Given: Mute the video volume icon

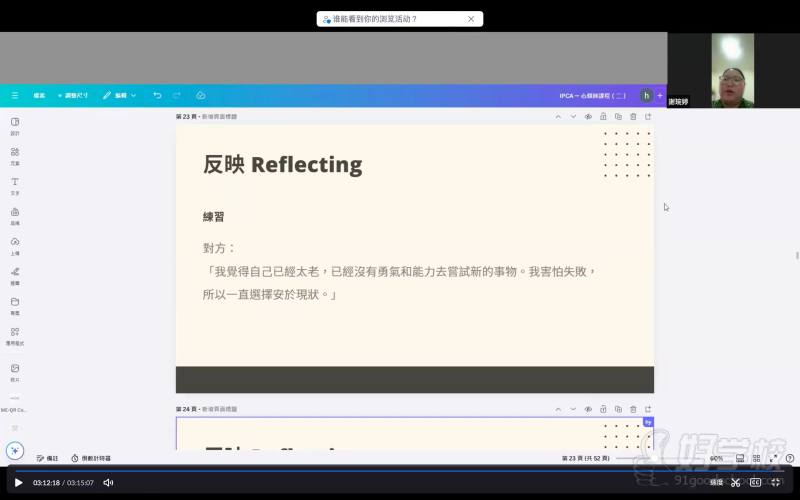Looking at the screenshot, I should [108, 483].
